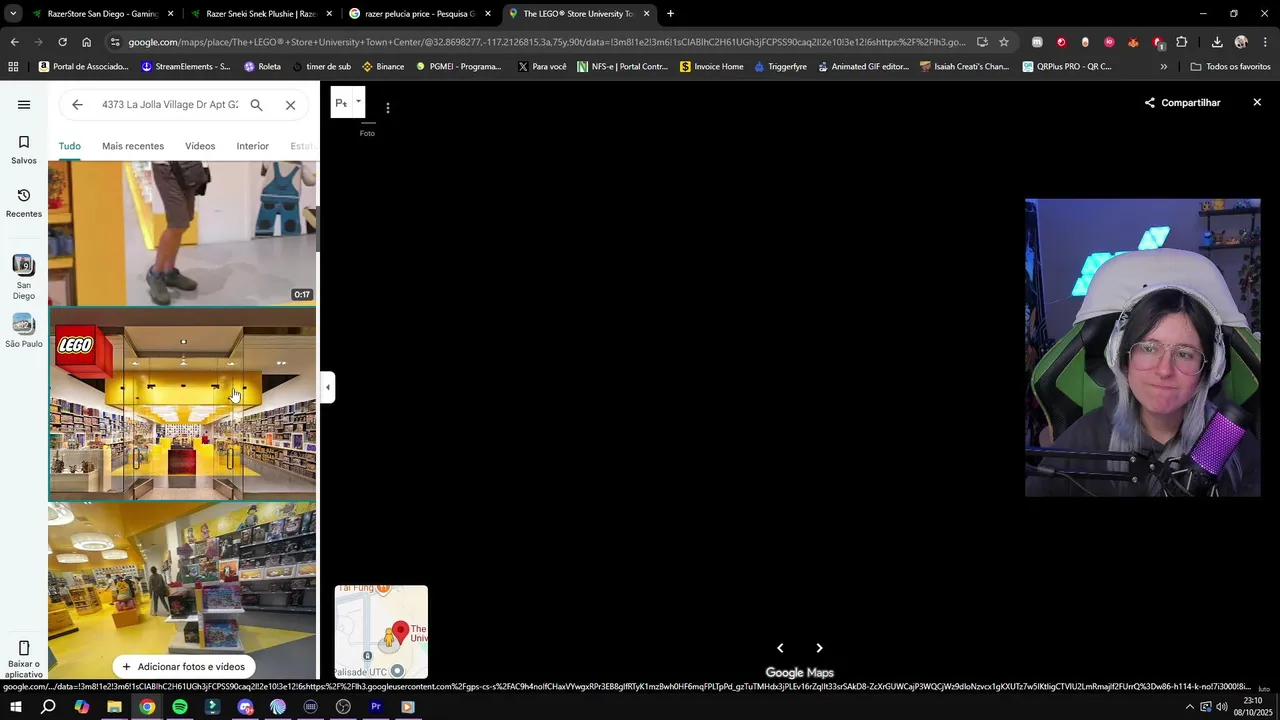The width and height of the screenshot is (1280, 720).
Task: Open Chrome three-dot menu
Action: (x=1266, y=42)
